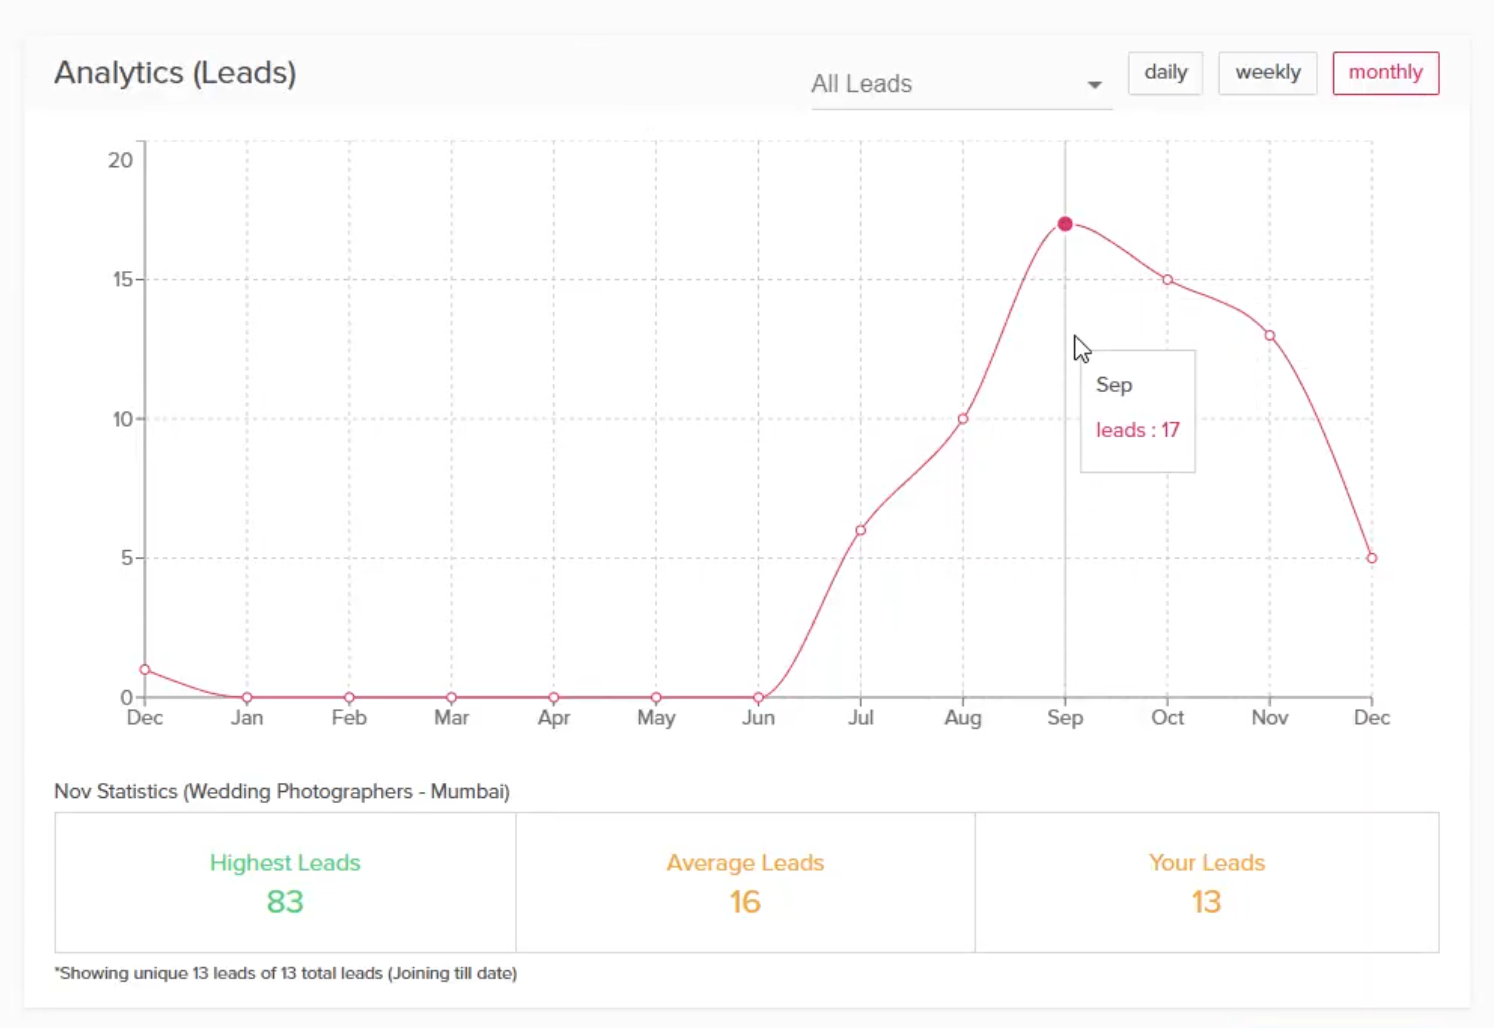Screen dimensions: 1494x1028
Task: Click the Oct data point on chart
Action: pos(1167,280)
